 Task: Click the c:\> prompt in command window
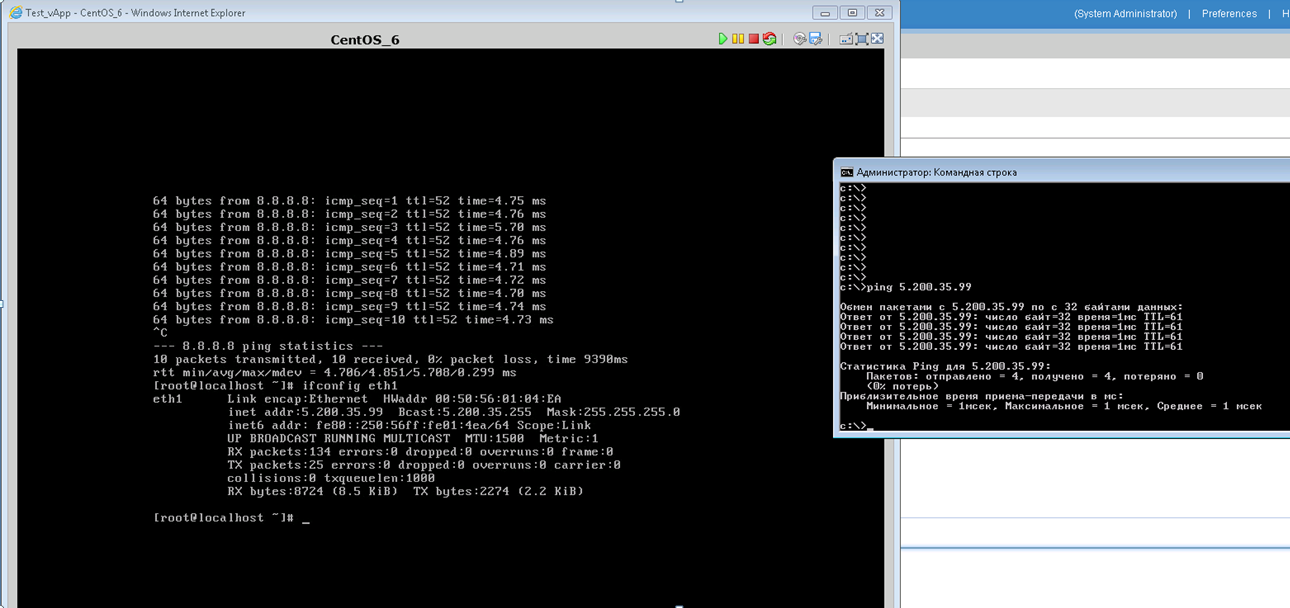coord(853,426)
